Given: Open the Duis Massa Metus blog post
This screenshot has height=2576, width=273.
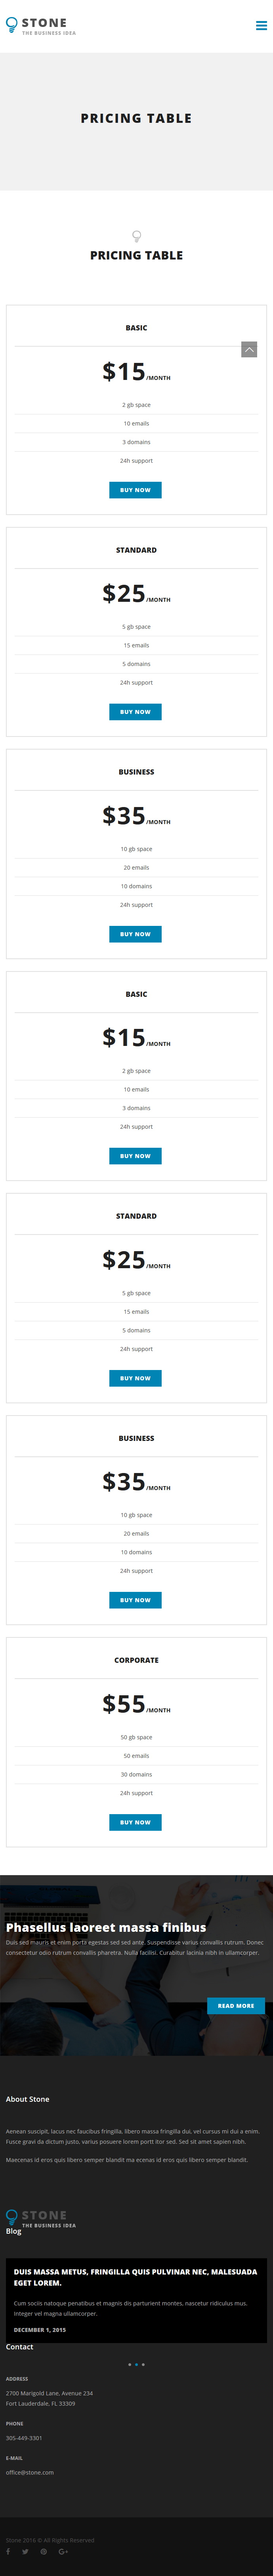Looking at the screenshot, I should pyautogui.click(x=135, y=2277).
